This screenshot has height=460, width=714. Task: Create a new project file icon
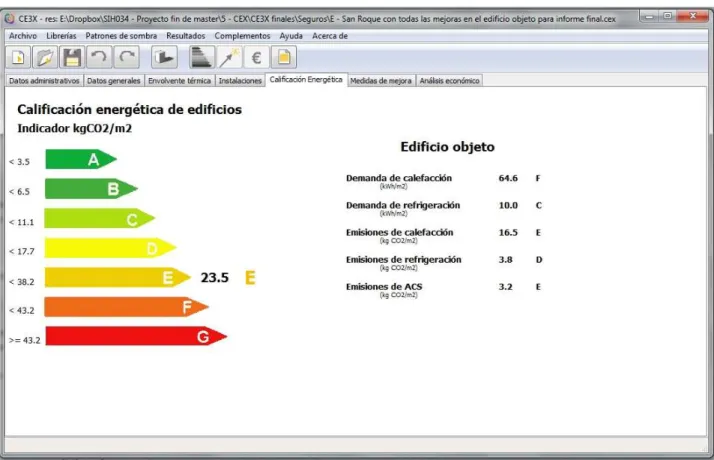point(18,57)
